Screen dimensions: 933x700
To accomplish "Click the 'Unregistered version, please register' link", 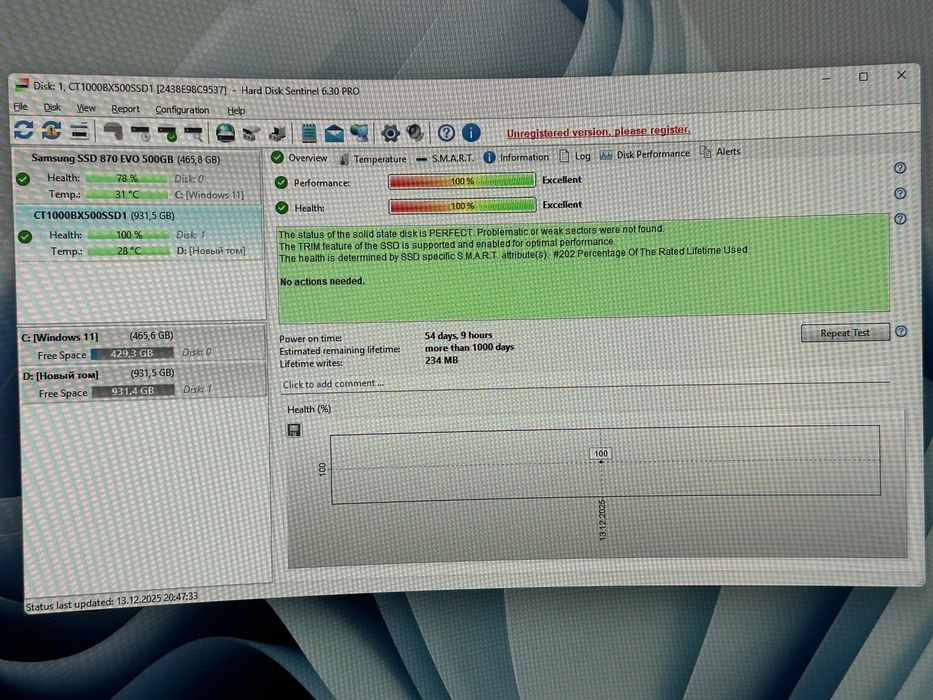I will coord(598,132).
